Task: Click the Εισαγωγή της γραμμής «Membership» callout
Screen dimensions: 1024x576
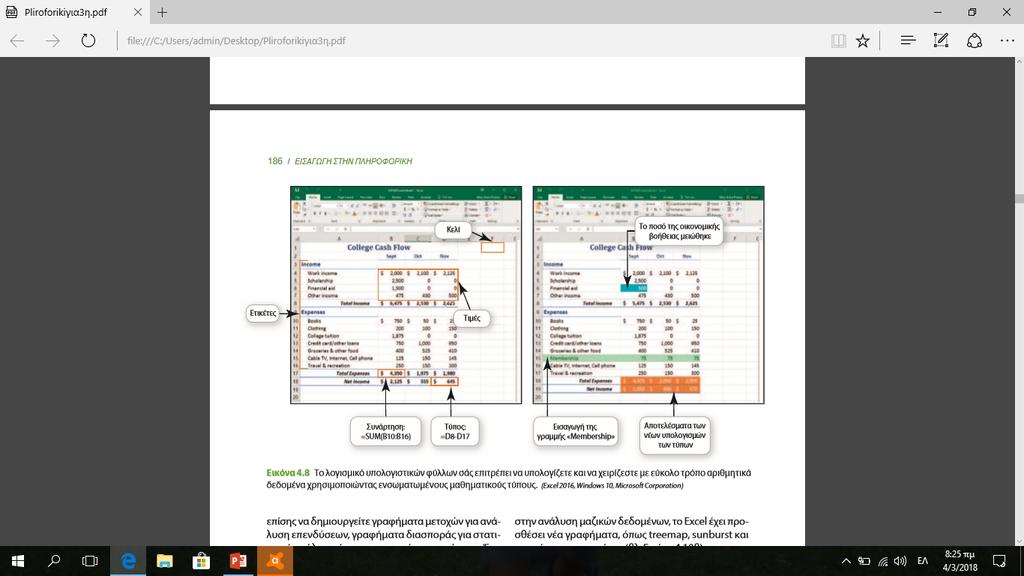Action: coord(575,432)
